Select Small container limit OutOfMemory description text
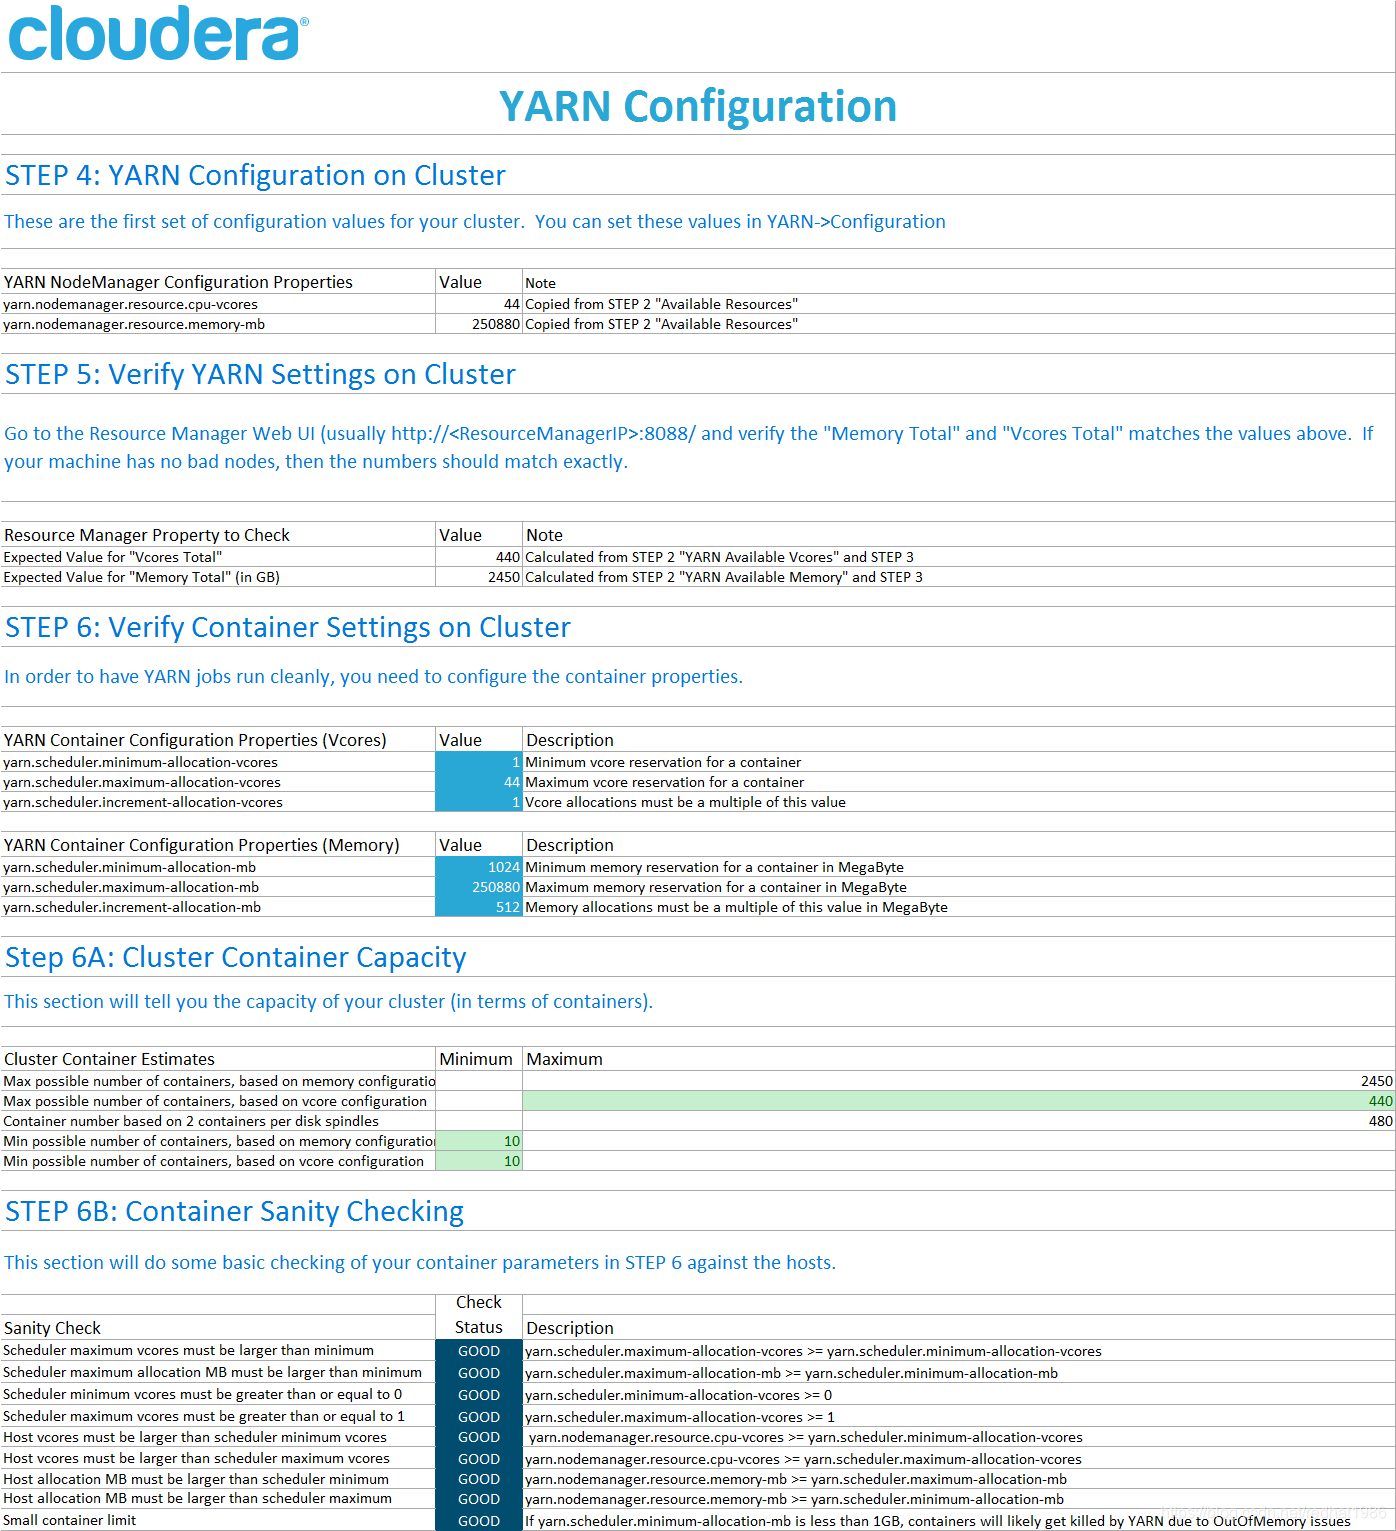 point(938,1521)
